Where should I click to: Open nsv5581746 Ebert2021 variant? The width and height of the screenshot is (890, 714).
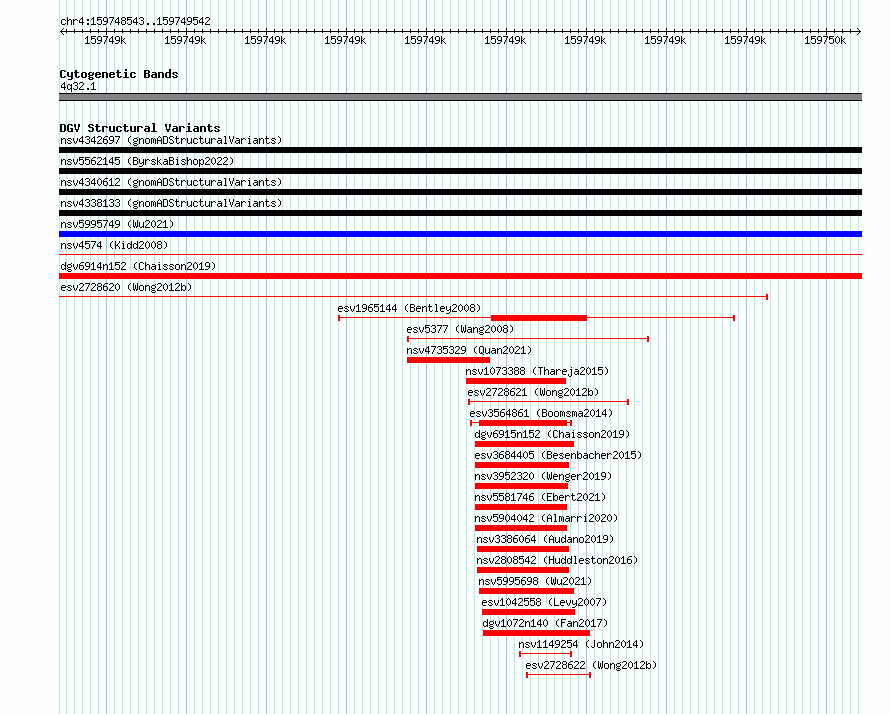click(540, 497)
